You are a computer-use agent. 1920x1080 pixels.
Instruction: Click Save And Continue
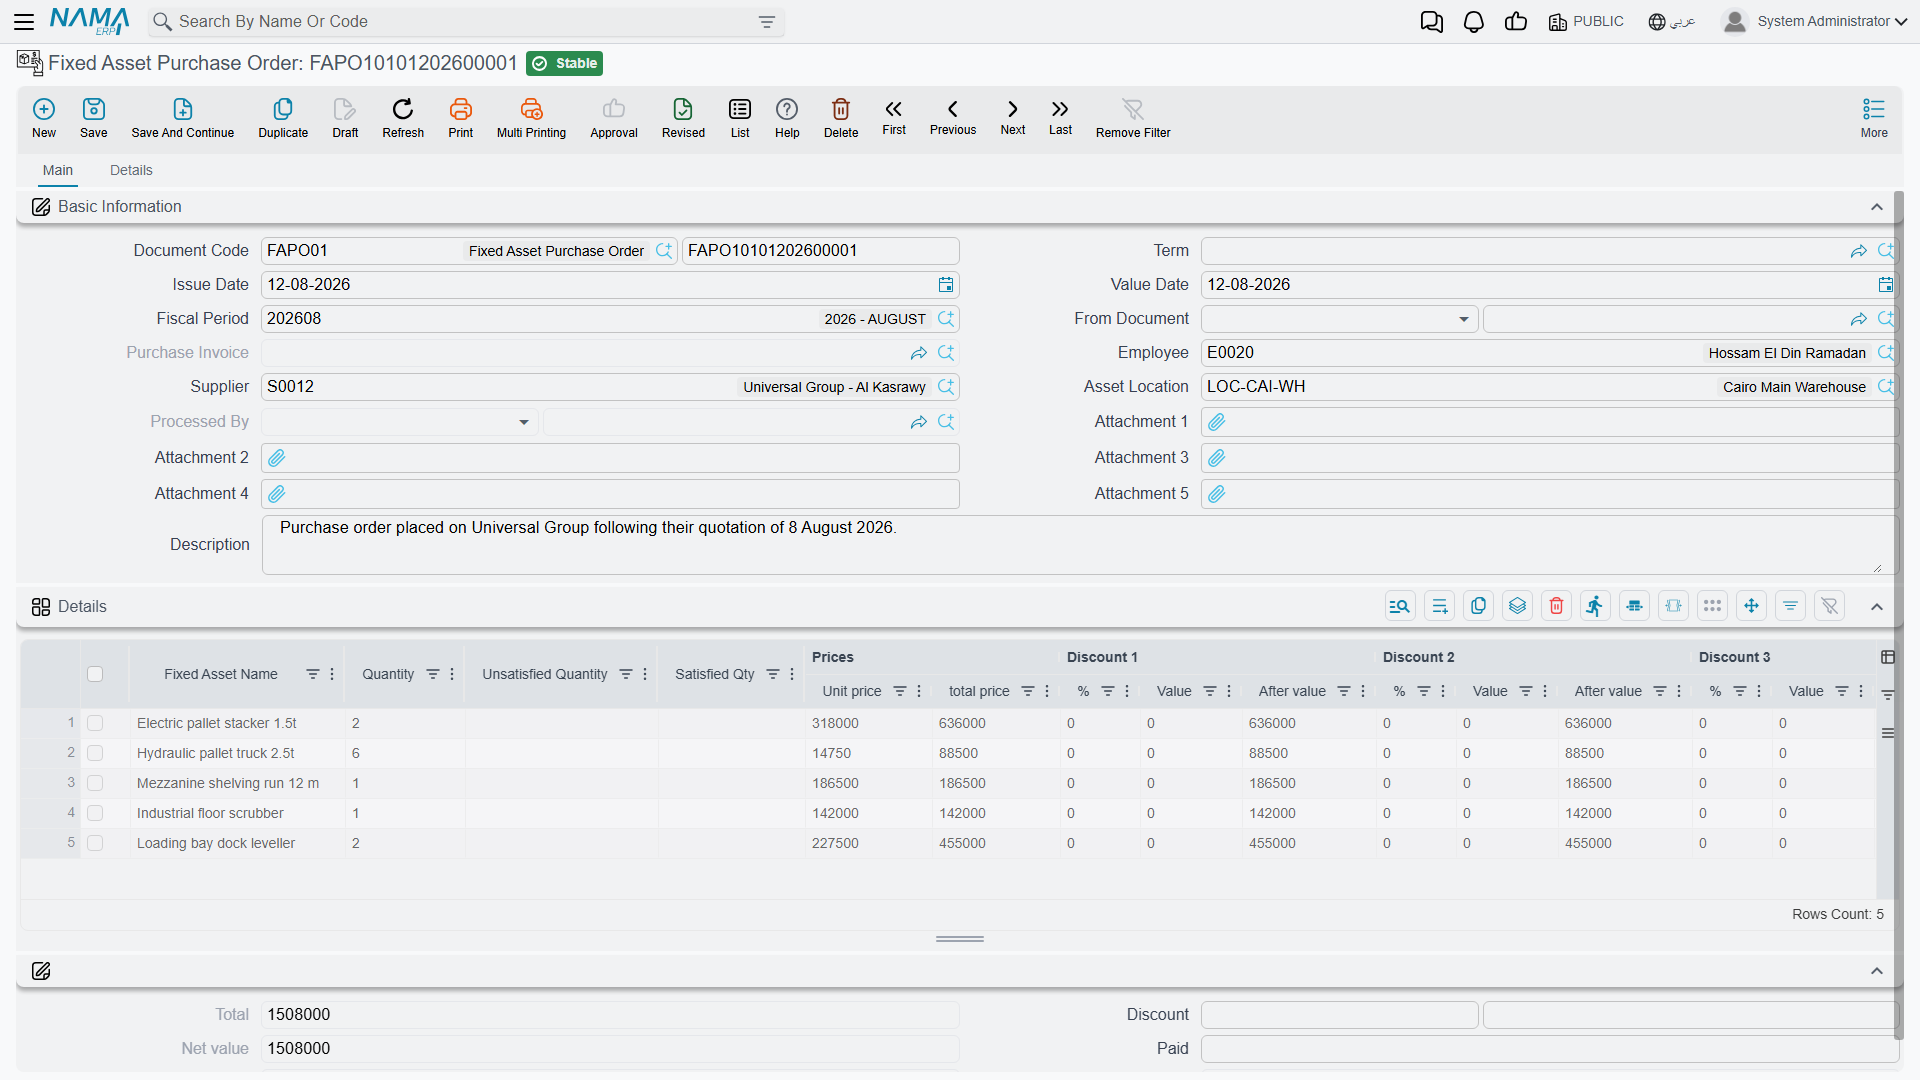[x=183, y=118]
